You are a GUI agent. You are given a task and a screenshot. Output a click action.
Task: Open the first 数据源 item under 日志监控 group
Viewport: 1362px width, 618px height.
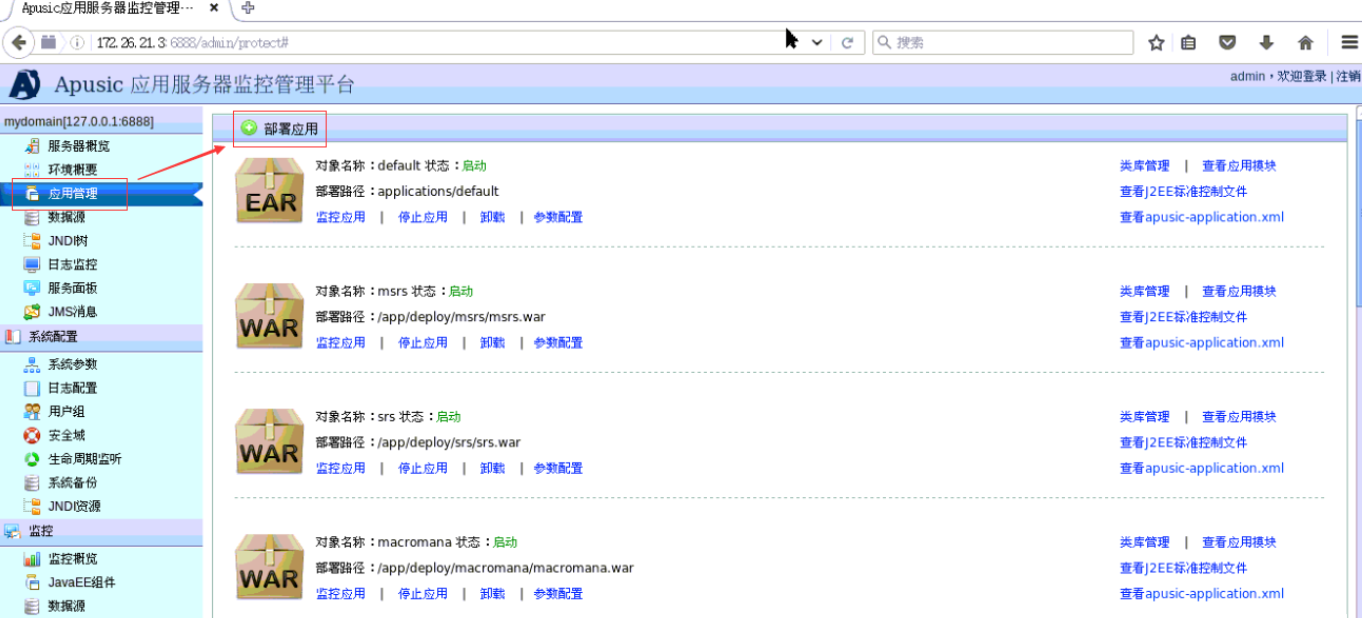point(66,217)
